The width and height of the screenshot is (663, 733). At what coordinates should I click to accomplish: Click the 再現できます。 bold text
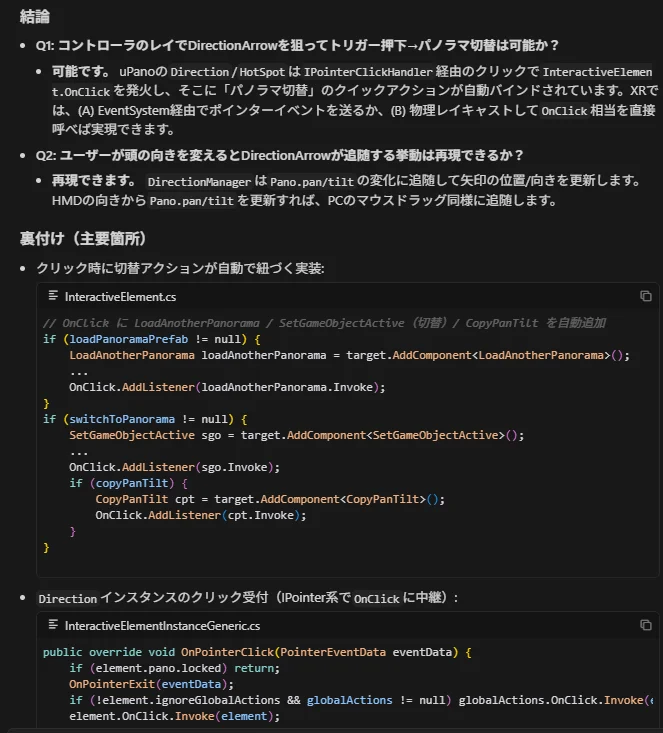click(94, 181)
